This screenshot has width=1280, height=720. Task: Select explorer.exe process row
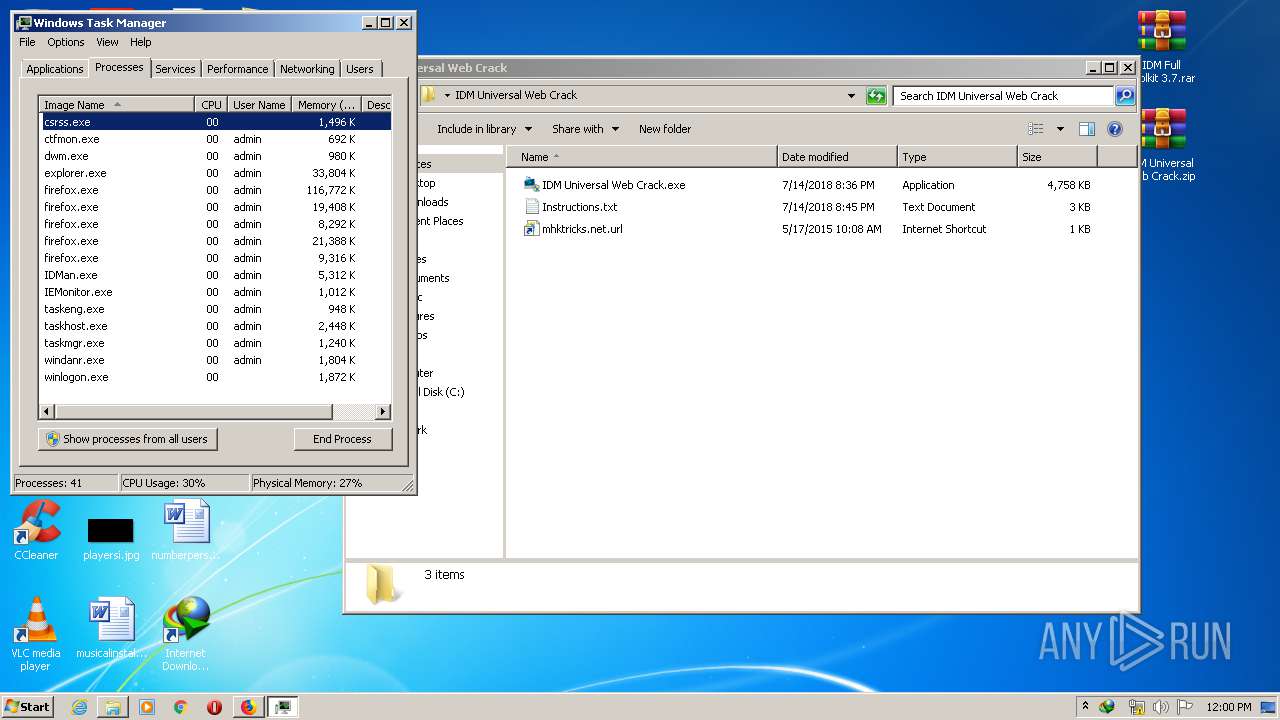click(215, 173)
